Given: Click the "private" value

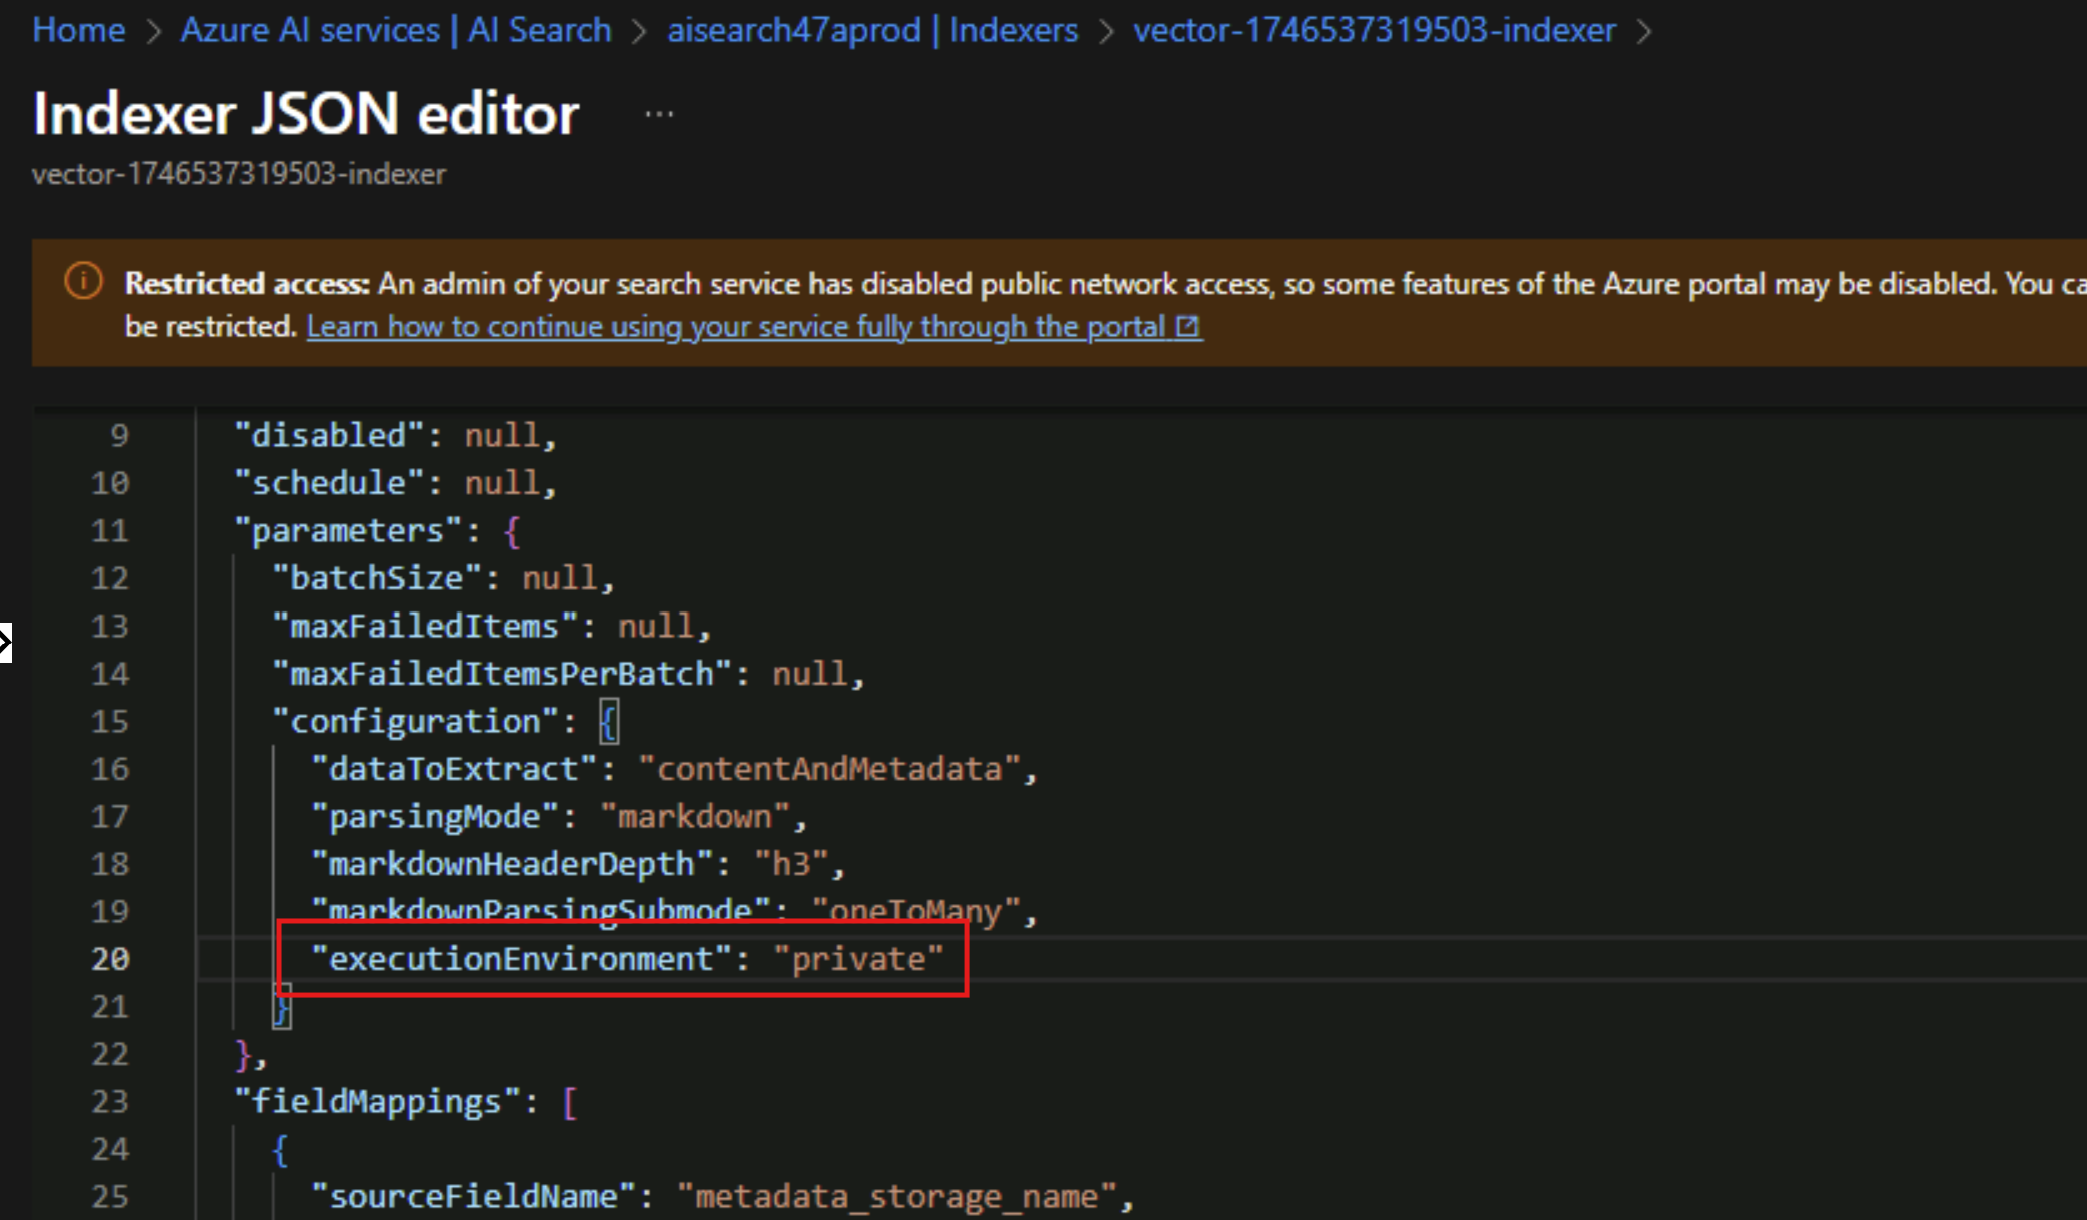Looking at the screenshot, I should click(x=858, y=960).
